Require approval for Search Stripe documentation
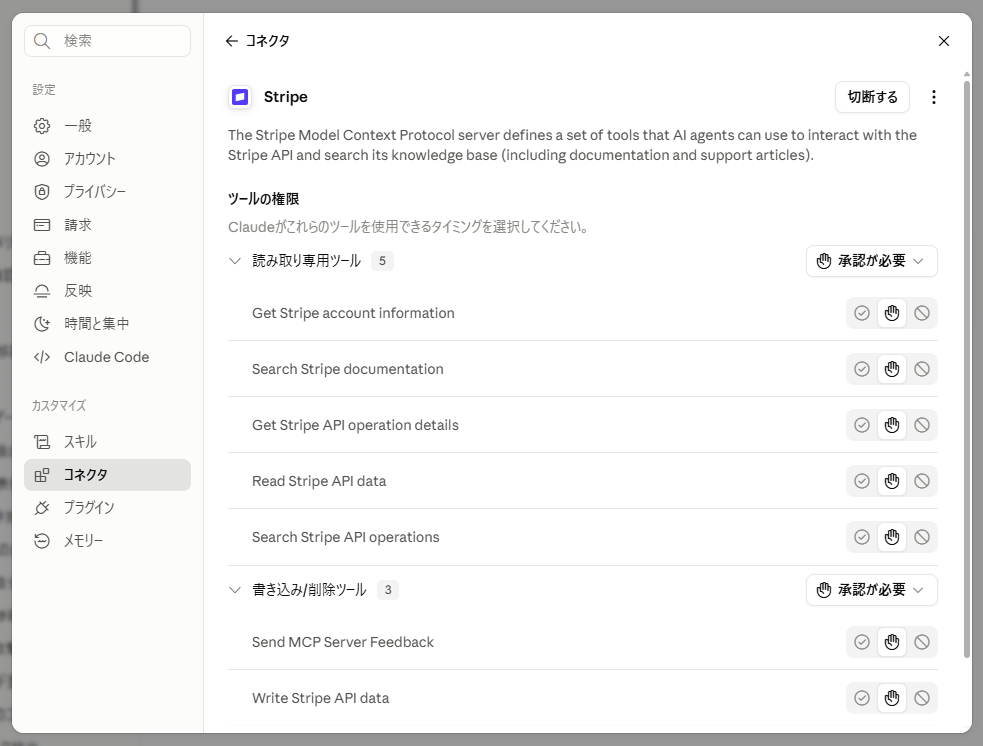The image size is (983, 746). pyautogui.click(x=891, y=369)
